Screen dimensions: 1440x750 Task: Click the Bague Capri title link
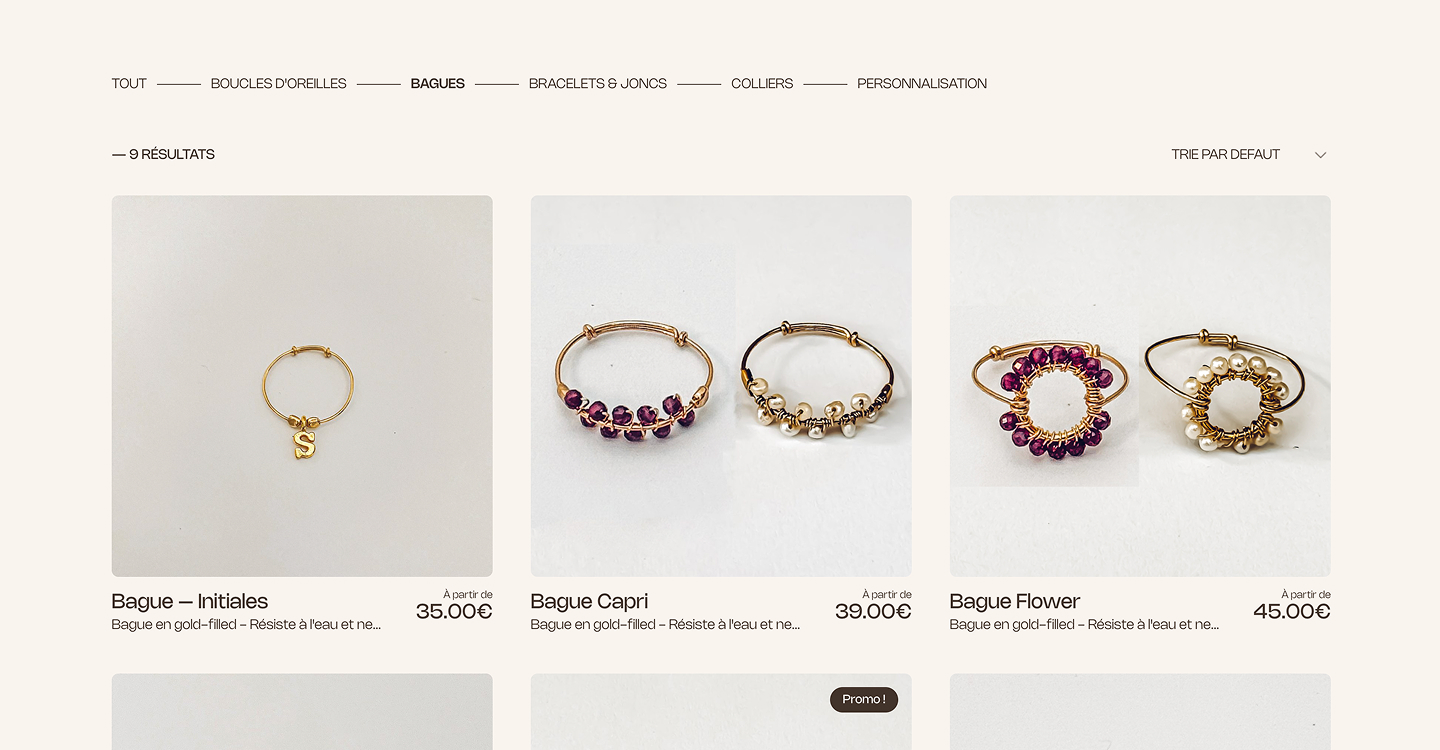[x=589, y=602]
